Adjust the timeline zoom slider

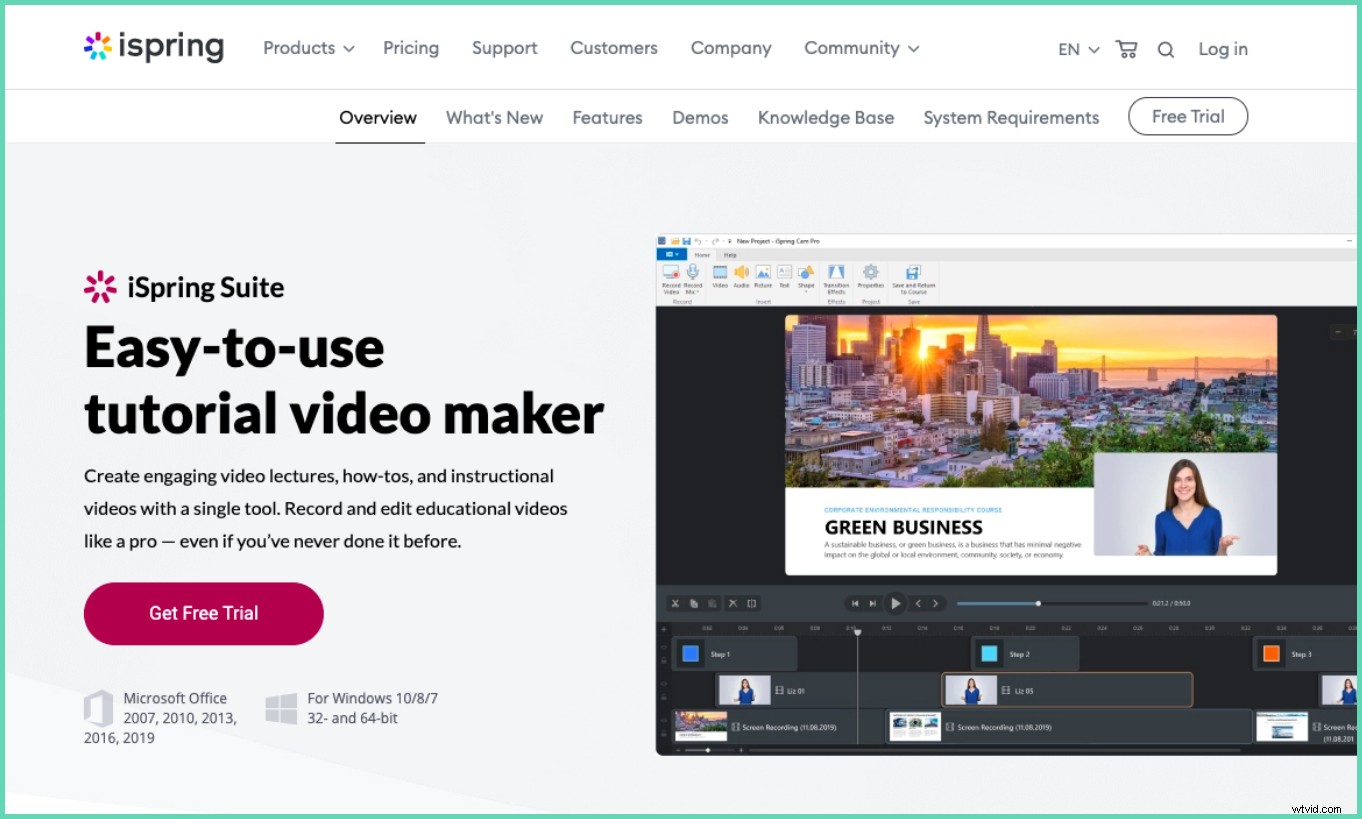[x=1038, y=603]
